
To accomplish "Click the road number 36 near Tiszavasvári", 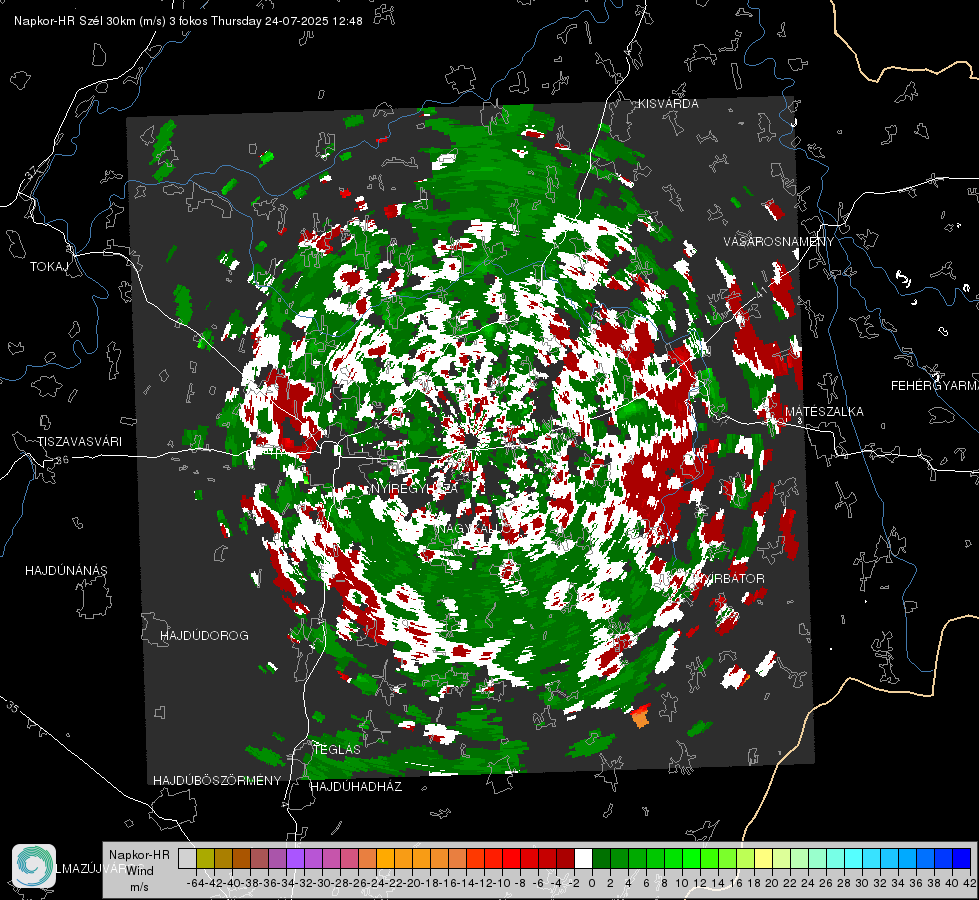I will pyautogui.click(x=62, y=460).
